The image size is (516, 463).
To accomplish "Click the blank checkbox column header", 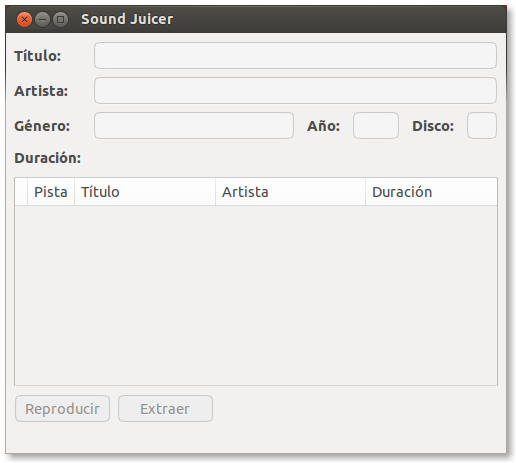I will tap(21, 192).
